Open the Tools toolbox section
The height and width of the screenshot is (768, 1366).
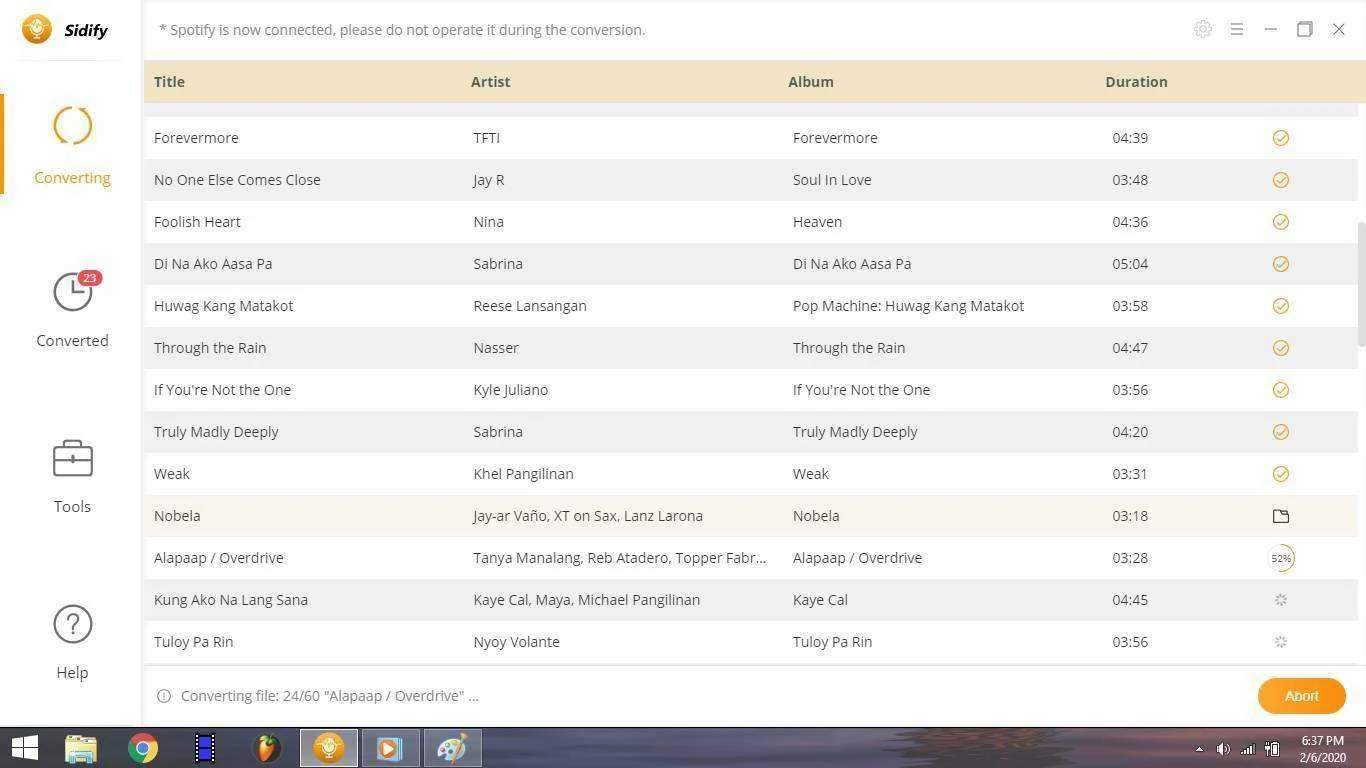tap(72, 477)
